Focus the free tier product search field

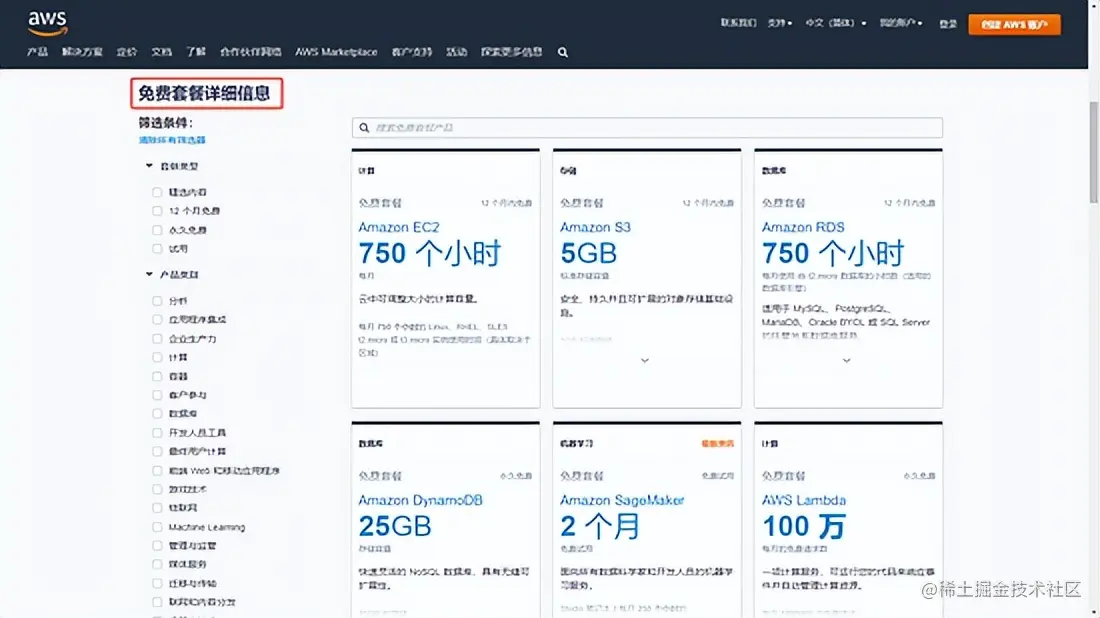click(x=647, y=128)
